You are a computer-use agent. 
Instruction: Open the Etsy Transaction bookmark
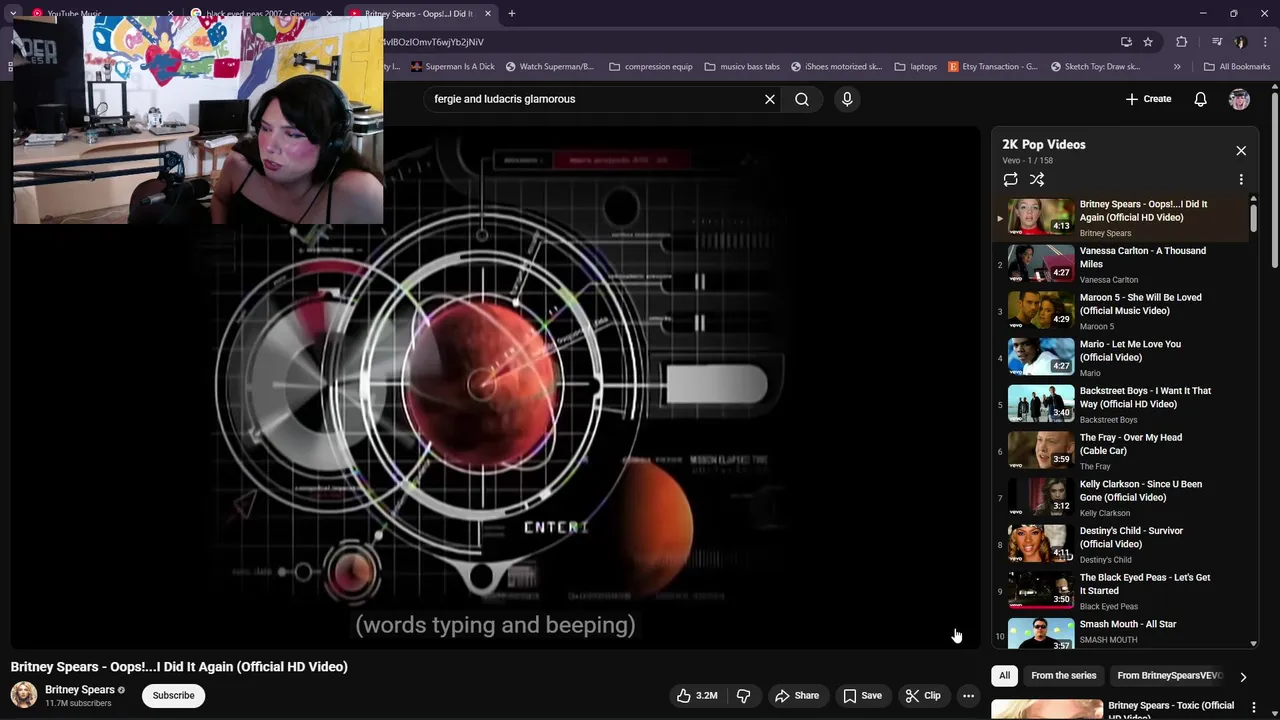click(993, 67)
